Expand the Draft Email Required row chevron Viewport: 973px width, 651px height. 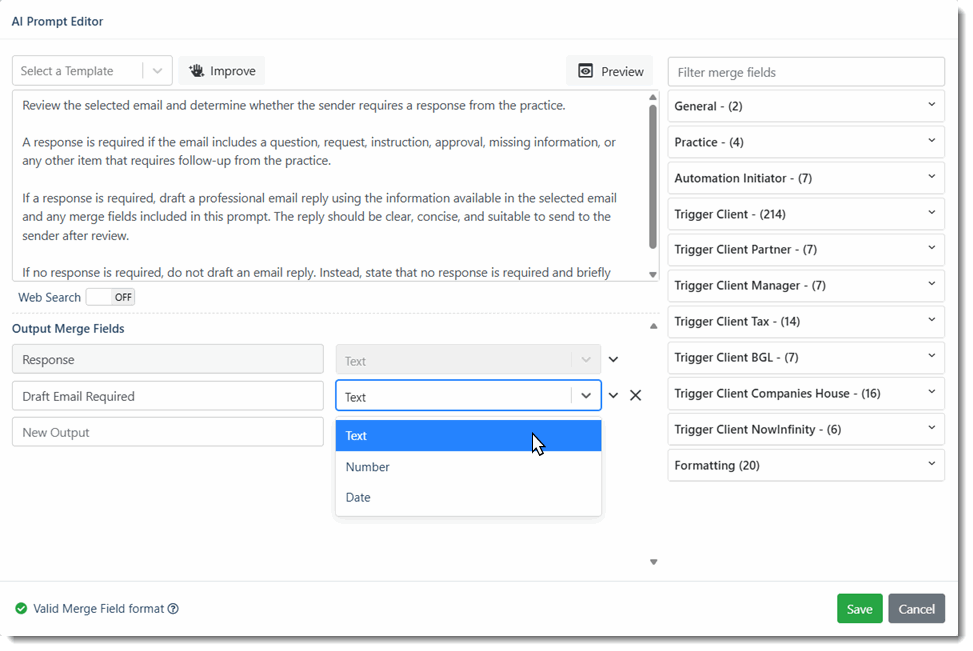pyautogui.click(x=613, y=395)
